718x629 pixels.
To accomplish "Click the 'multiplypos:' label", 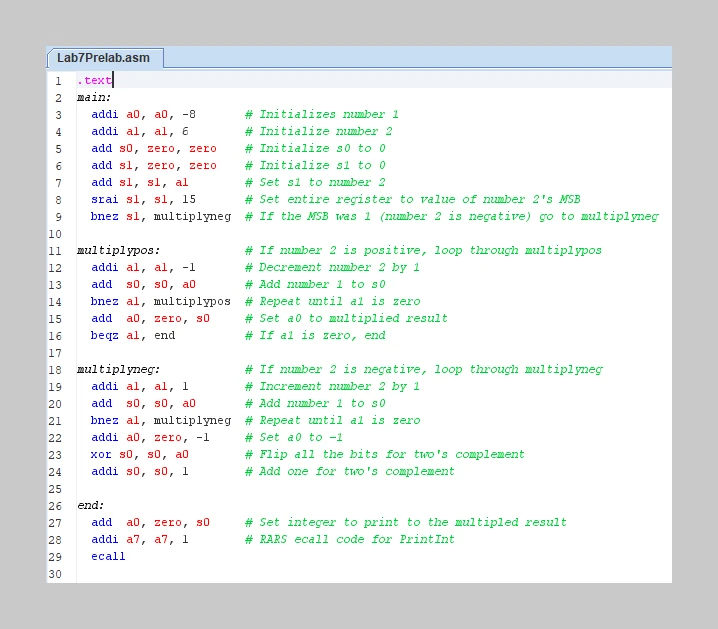I will [x=119, y=250].
